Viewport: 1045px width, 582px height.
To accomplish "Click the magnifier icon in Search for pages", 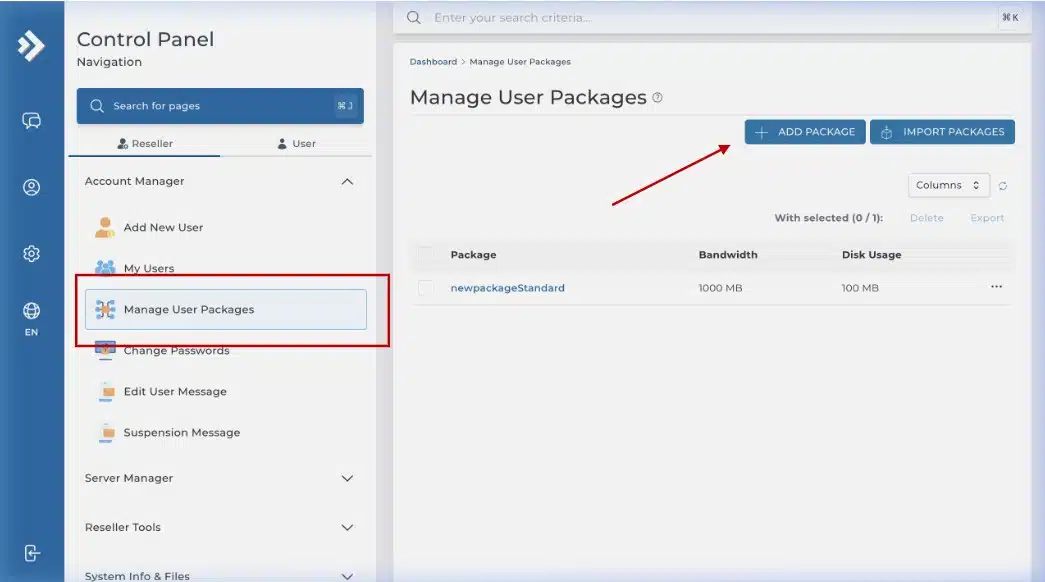I will point(97,106).
